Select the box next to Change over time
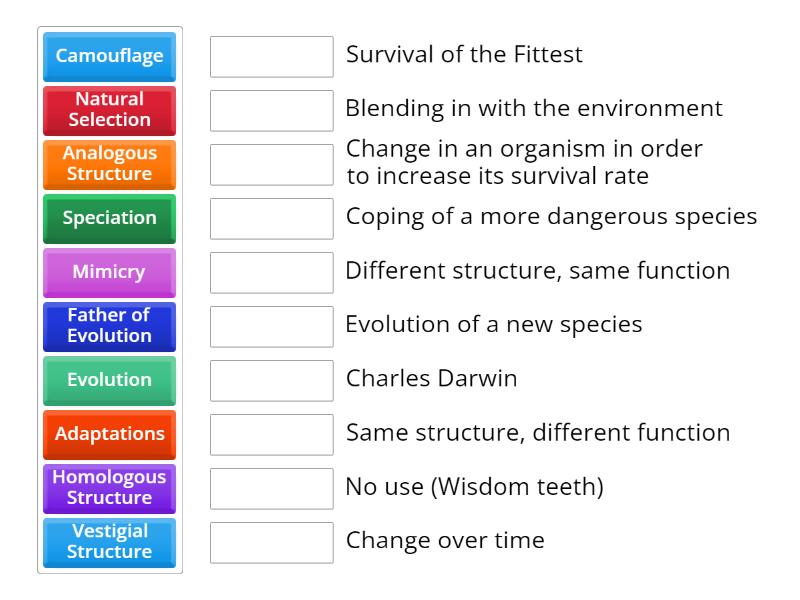The width and height of the screenshot is (800, 600). [271, 542]
